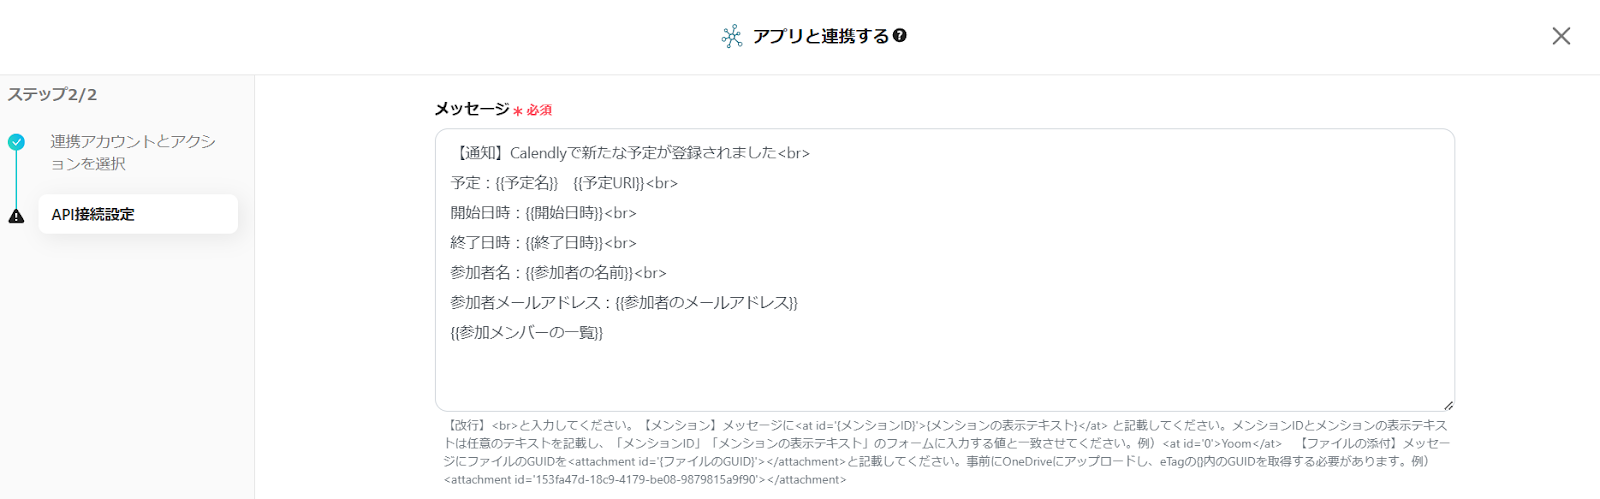Click the {{参加者のメールアドレス}} variable text
This screenshot has height=499, width=1600.
coord(706,303)
